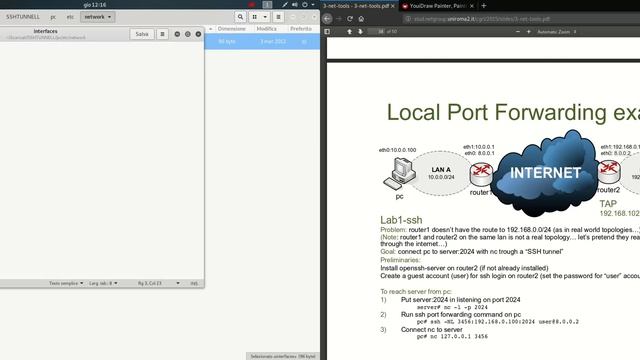The width and height of the screenshot is (640, 360).
Task: Open the Rg/Col cursor position dropdown
Action: pyautogui.click(x=158, y=283)
